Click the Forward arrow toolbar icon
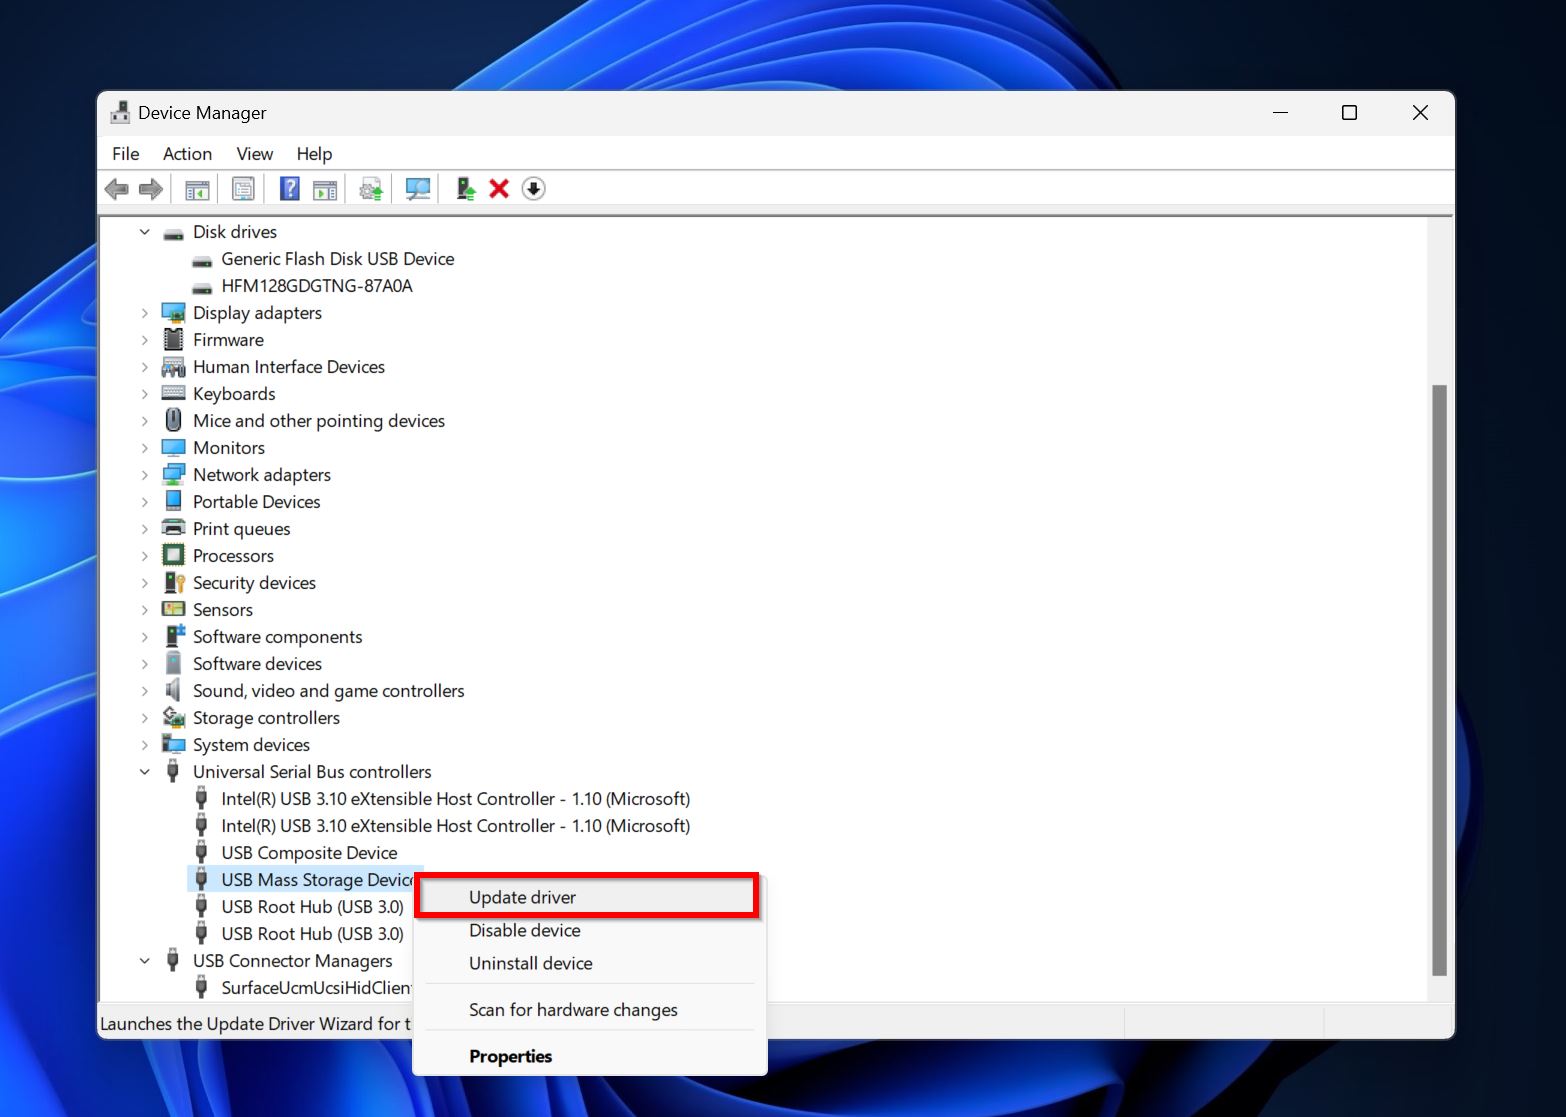This screenshot has height=1117, width=1566. pyautogui.click(x=151, y=189)
